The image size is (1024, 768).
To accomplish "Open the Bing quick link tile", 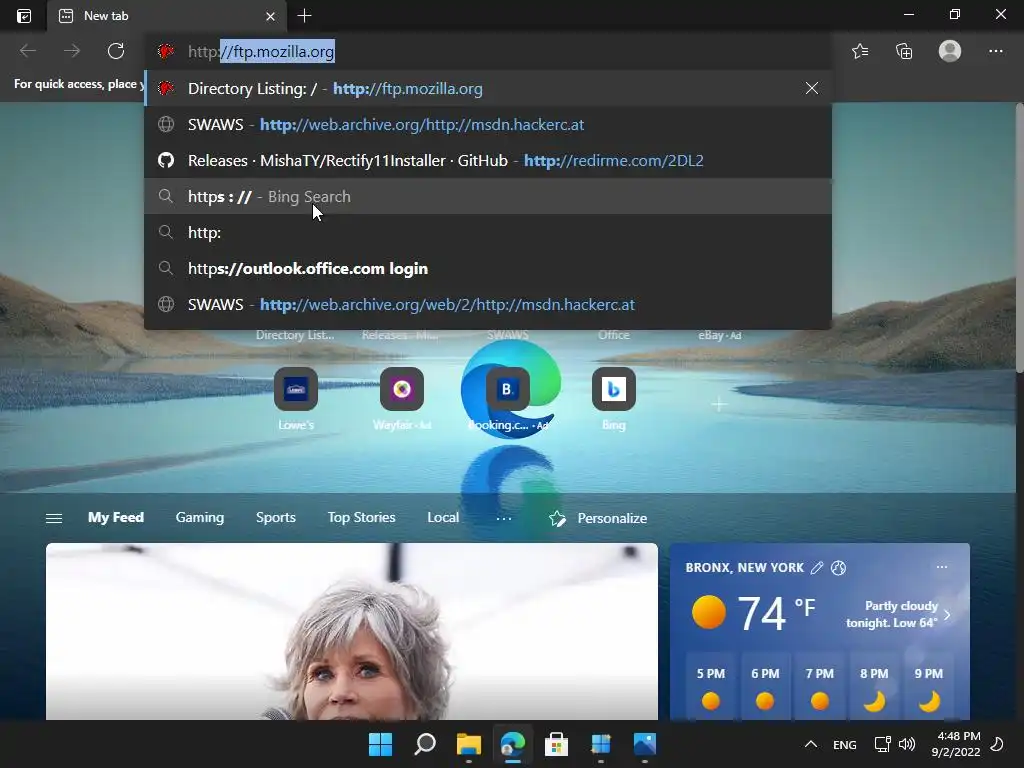I will (613, 389).
